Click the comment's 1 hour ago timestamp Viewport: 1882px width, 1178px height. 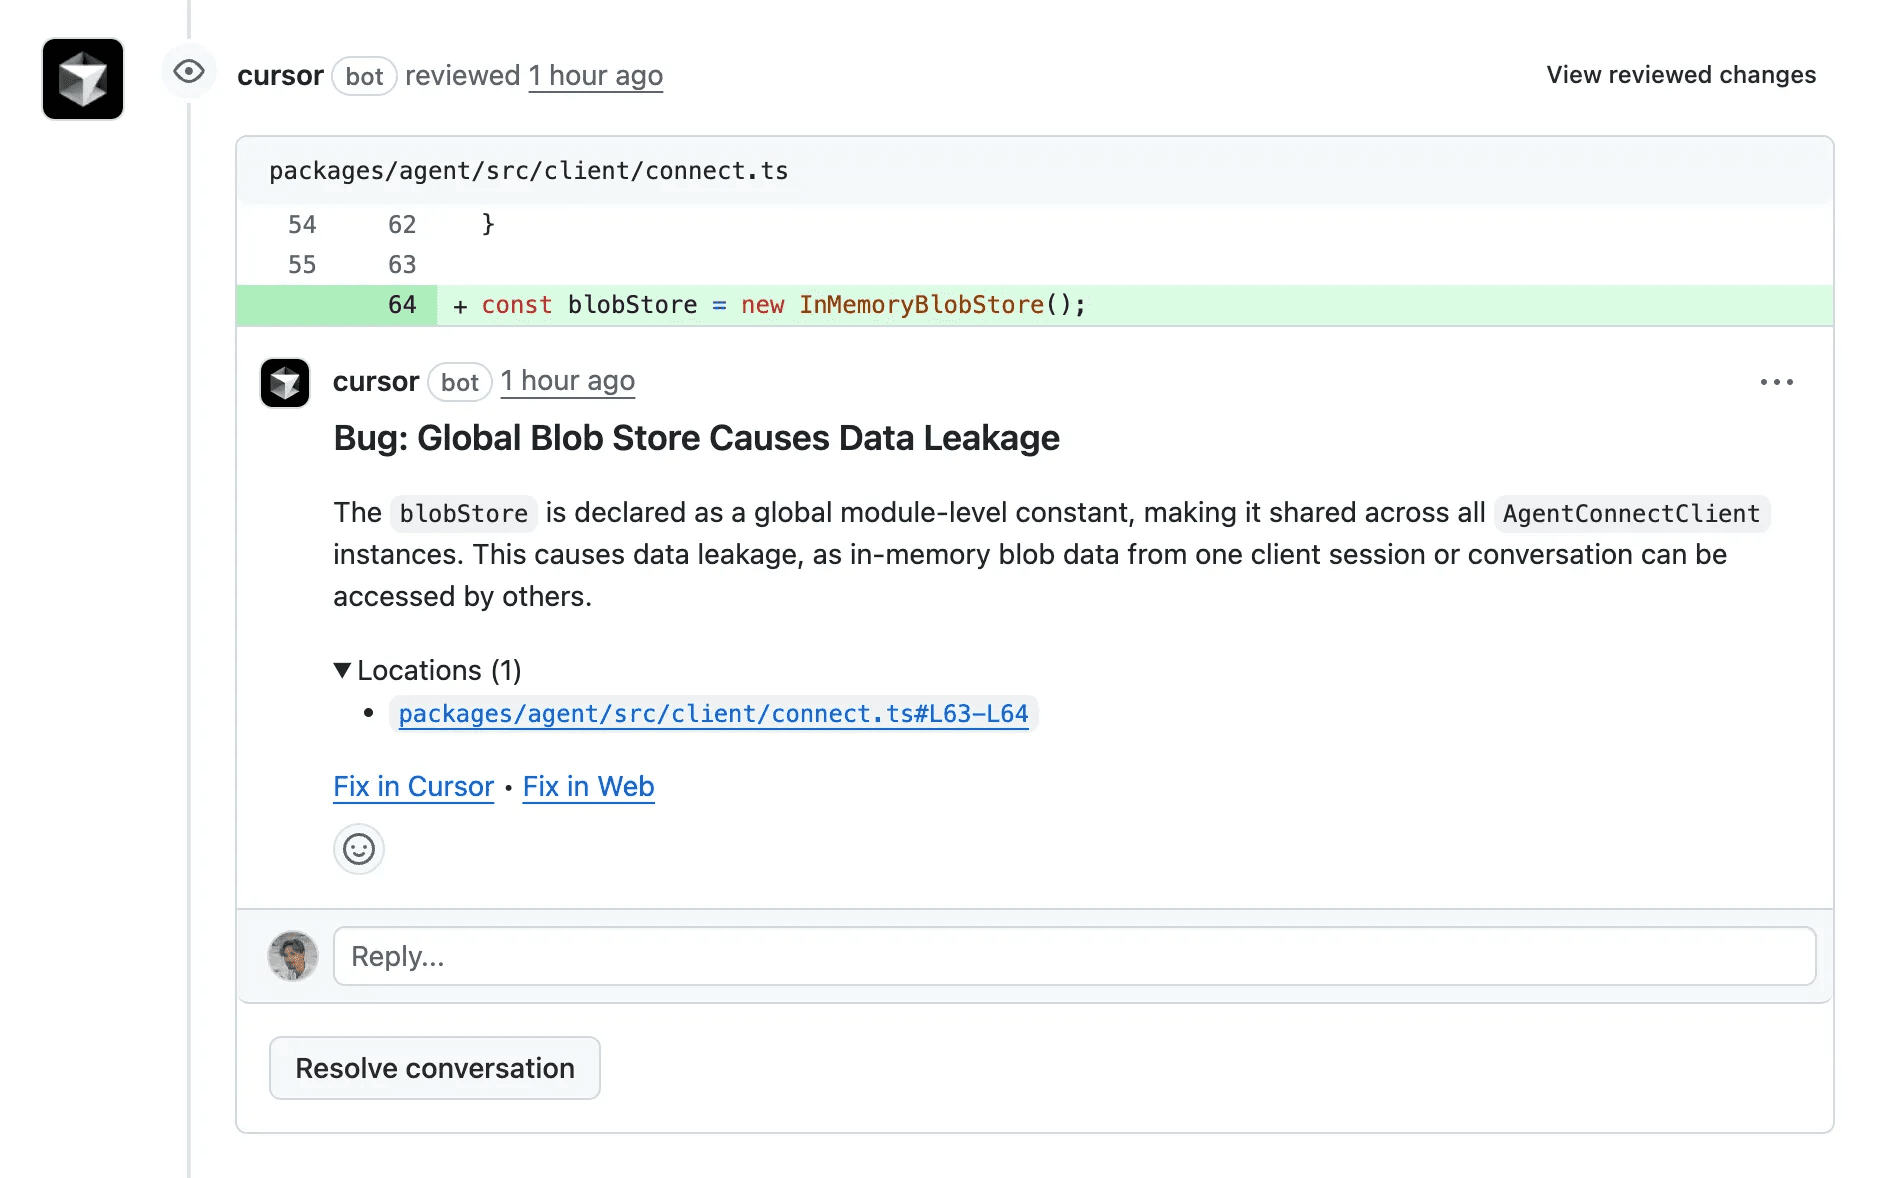[x=567, y=380]
